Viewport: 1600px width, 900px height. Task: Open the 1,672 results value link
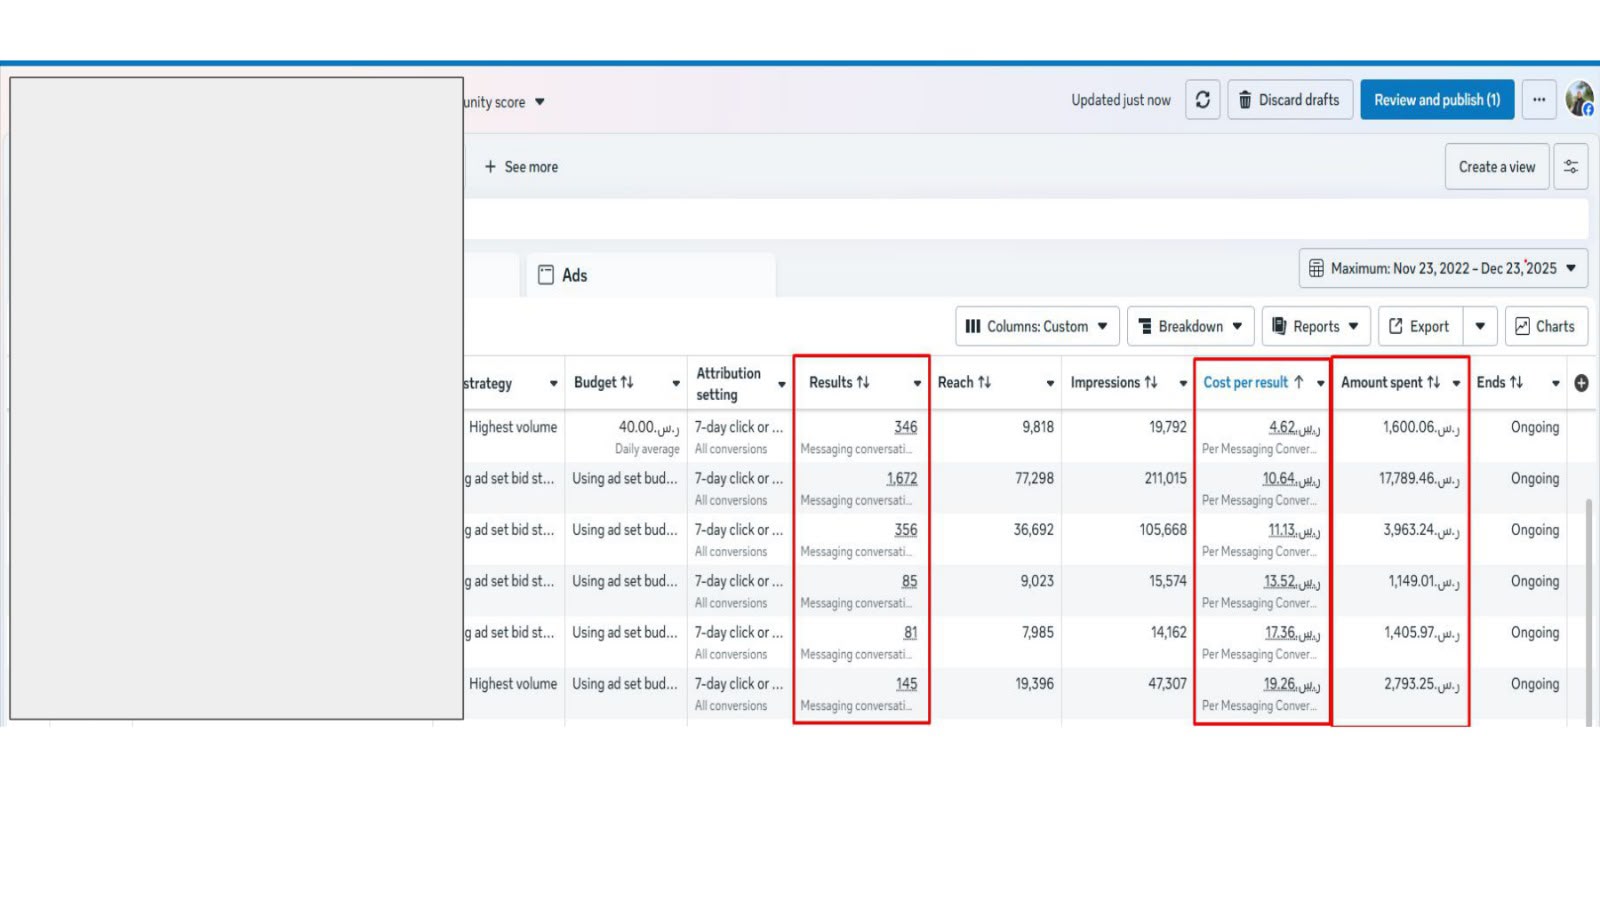click(x=901, y=478)
